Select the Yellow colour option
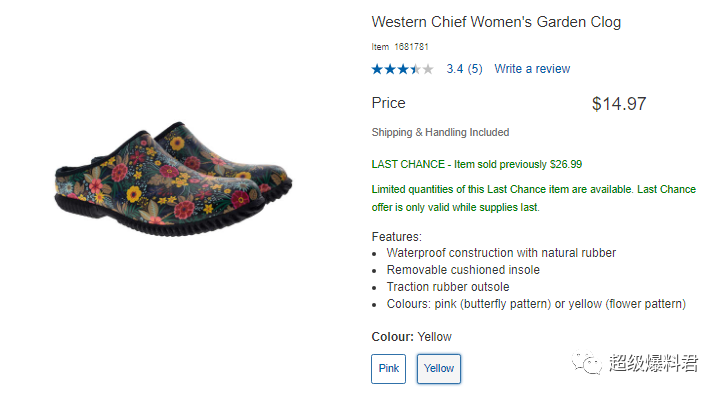 (438, 368)
